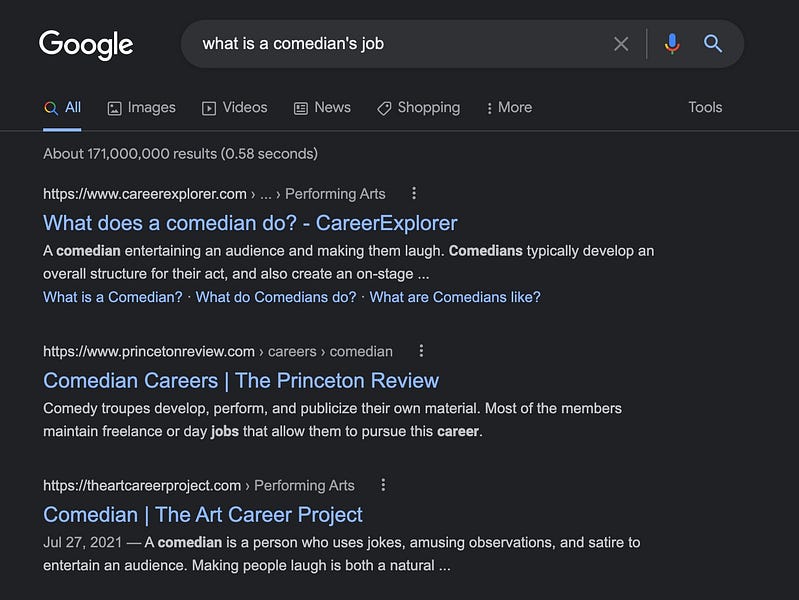This screenshot has height=600, width=799.
Task: Follow the "What are Comedians like?" sitelink
Action: (455, 297)
